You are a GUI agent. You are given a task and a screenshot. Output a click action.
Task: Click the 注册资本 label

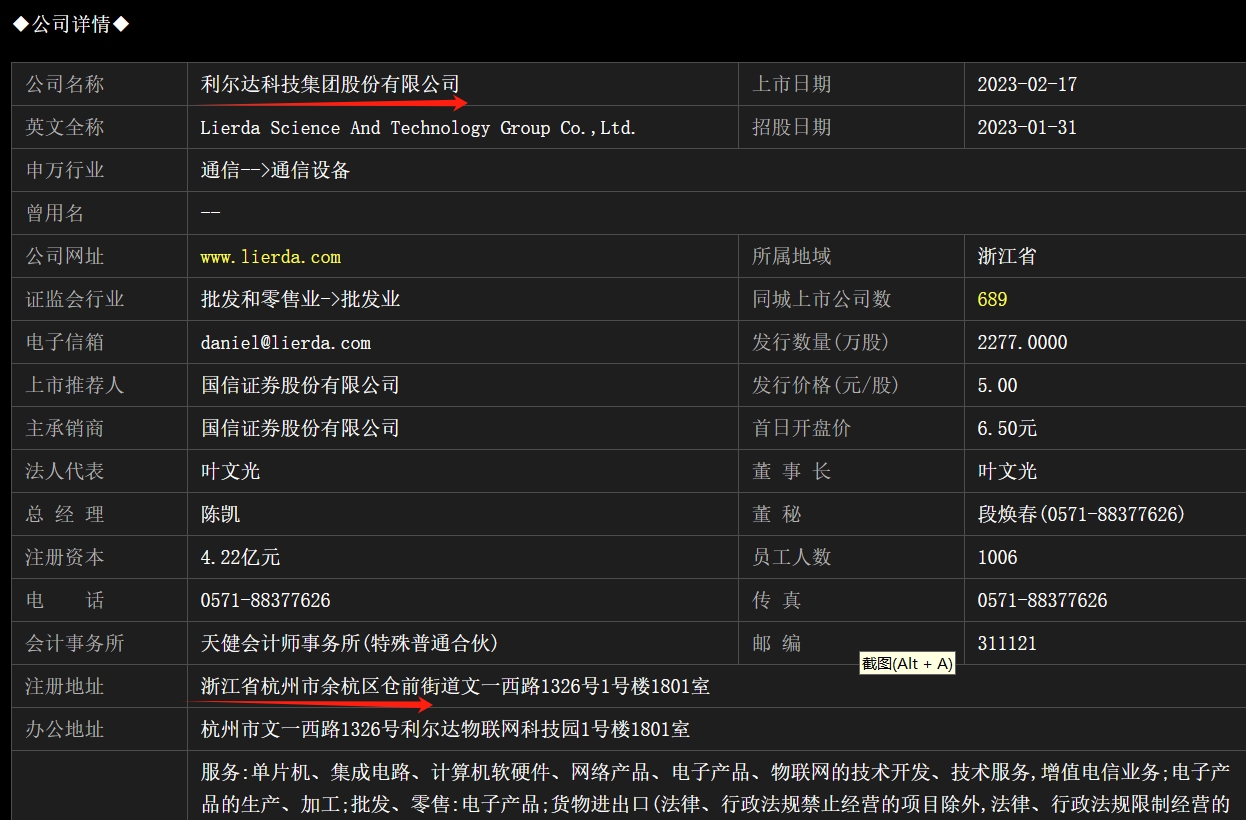65,558
